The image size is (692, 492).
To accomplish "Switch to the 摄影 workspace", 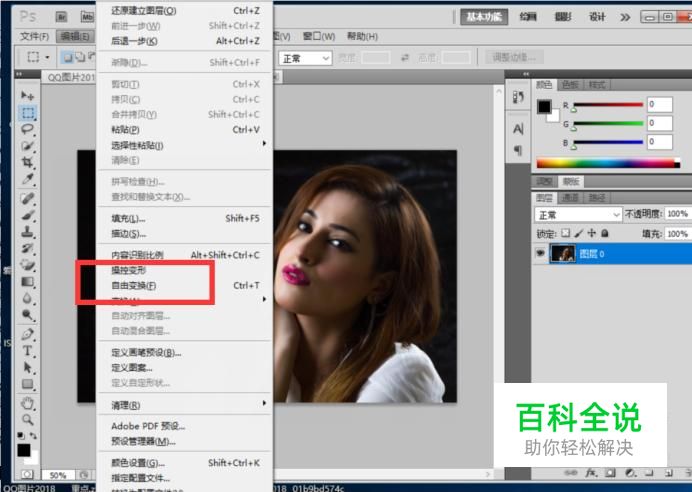I will coord(563,17).
